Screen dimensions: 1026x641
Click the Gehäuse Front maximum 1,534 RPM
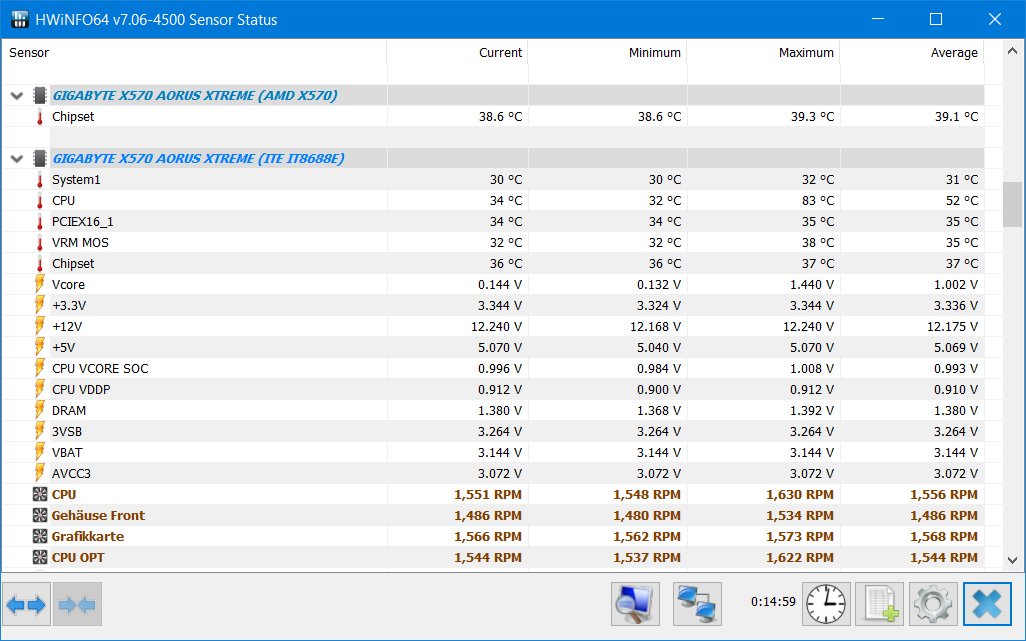point(800,515)
